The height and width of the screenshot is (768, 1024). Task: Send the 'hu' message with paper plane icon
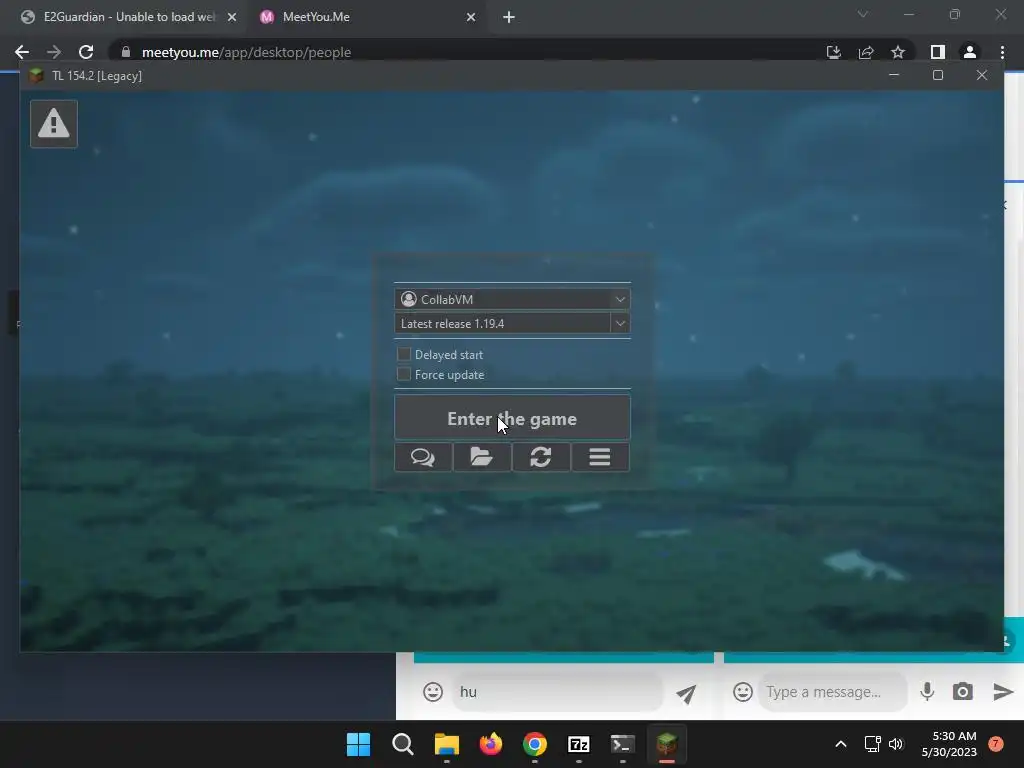[x=686, y=694]
